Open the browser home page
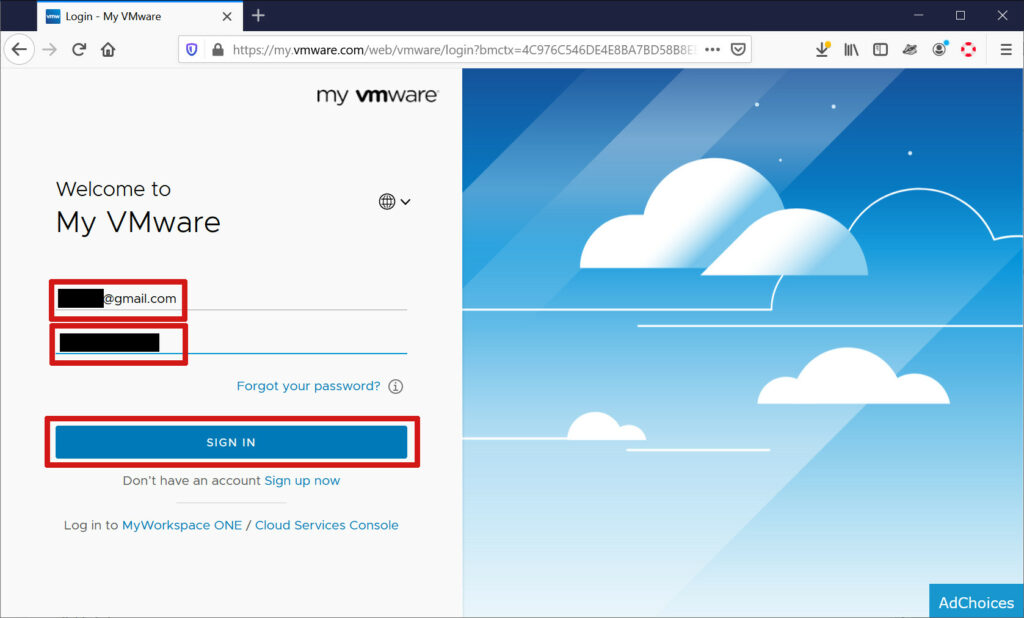Image resolution: width=1024 pixels, height=618 pixels. (108, 50)
